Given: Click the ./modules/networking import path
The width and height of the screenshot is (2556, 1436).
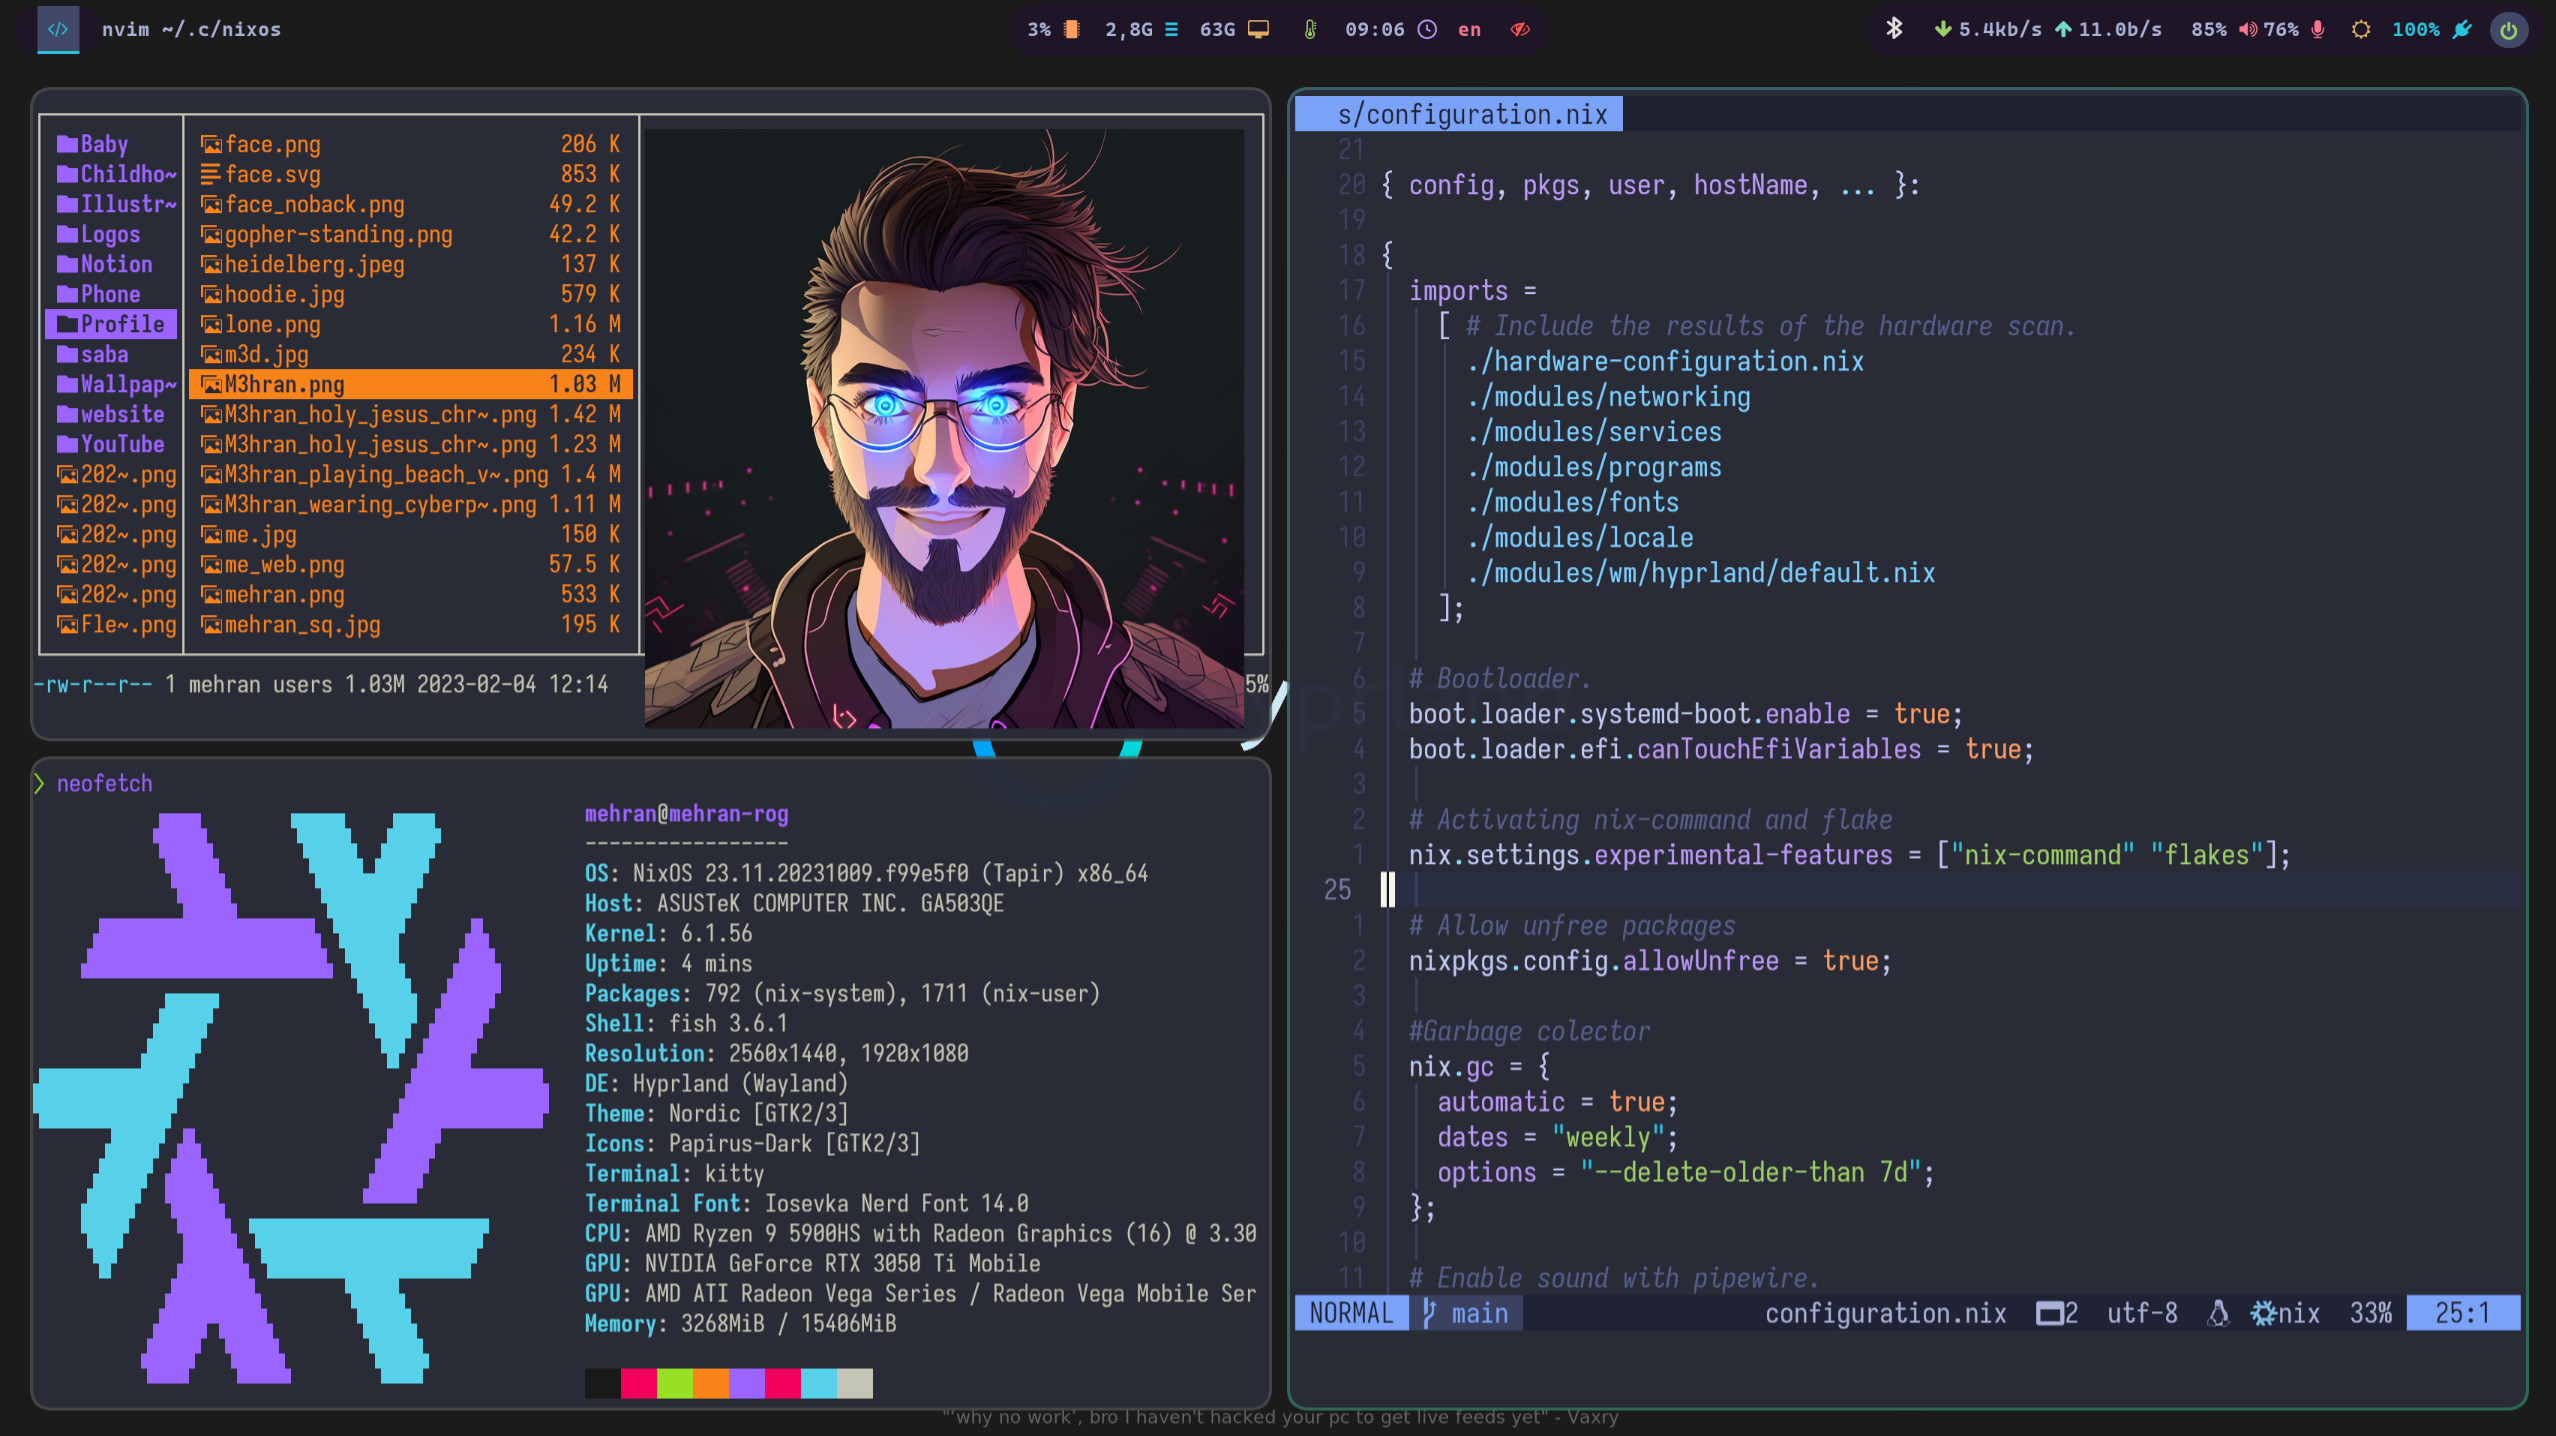Looking at the screenshot, I should (1609, 397).
